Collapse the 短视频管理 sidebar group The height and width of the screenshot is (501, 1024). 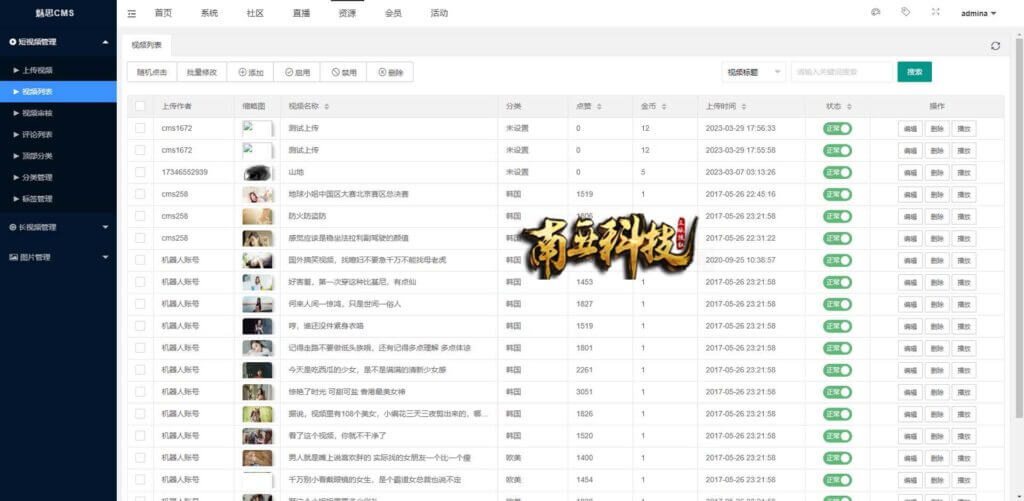tap(58, 42)
